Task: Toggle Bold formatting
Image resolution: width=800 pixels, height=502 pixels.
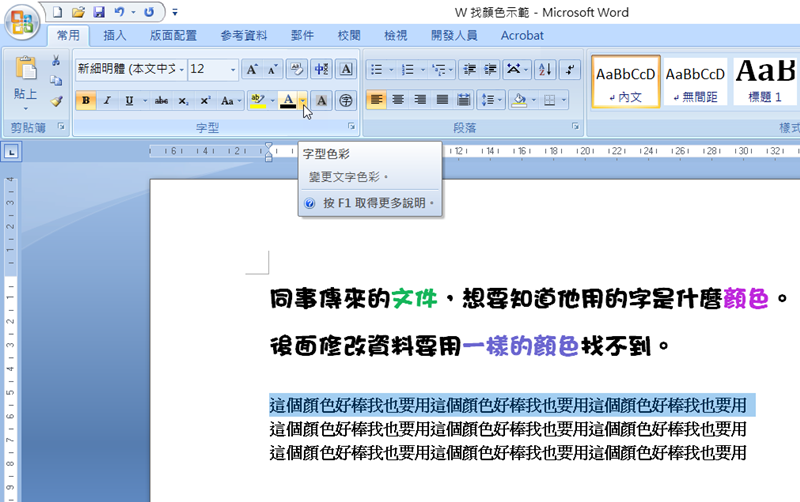Action: click(86, 101)
